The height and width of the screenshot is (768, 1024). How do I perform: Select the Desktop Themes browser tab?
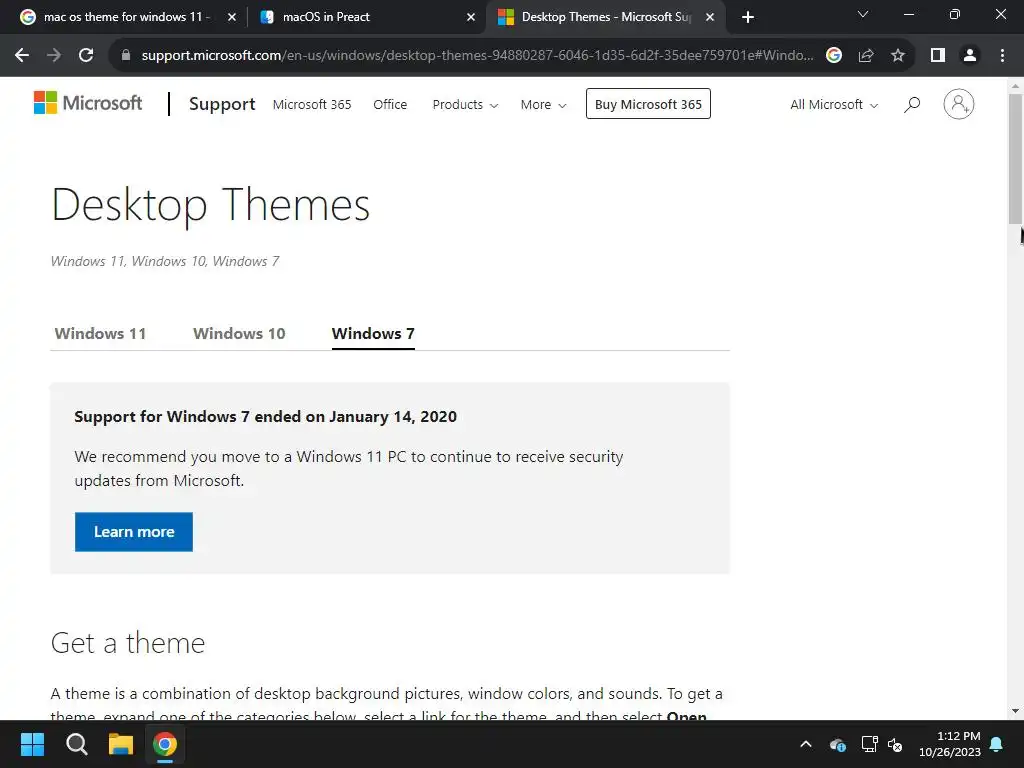605,17
